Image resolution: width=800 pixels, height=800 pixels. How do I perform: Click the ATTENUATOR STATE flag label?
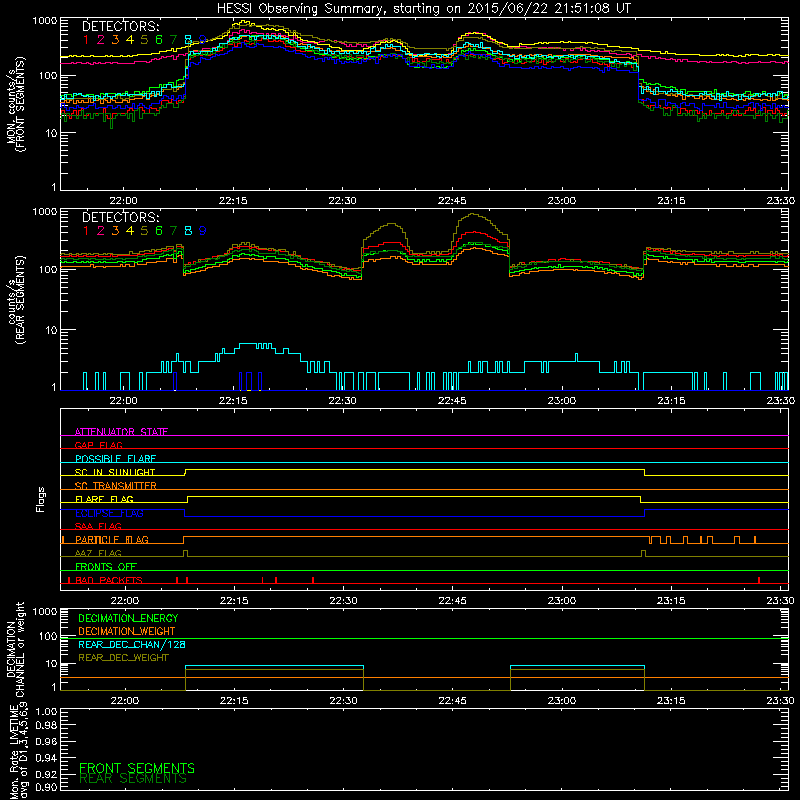121,432
